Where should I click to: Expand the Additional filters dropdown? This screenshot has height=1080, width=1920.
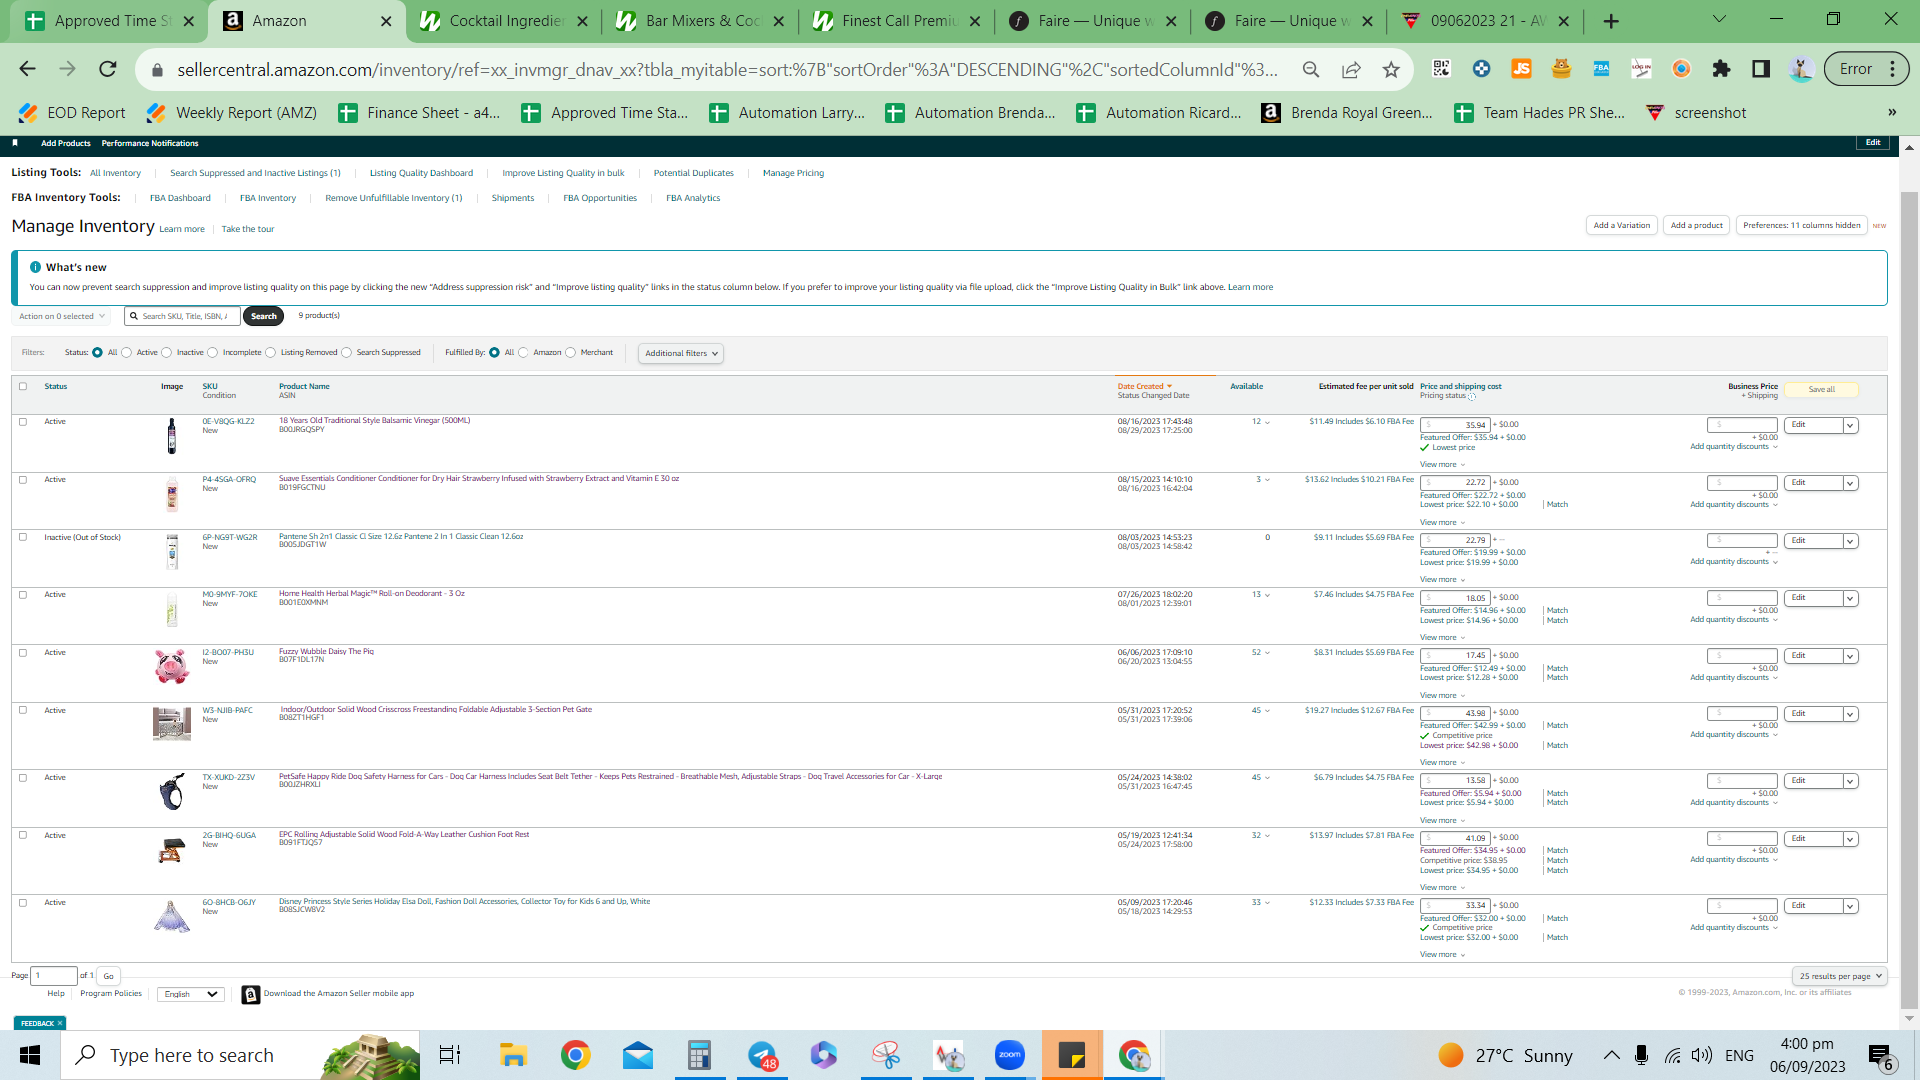681,353
